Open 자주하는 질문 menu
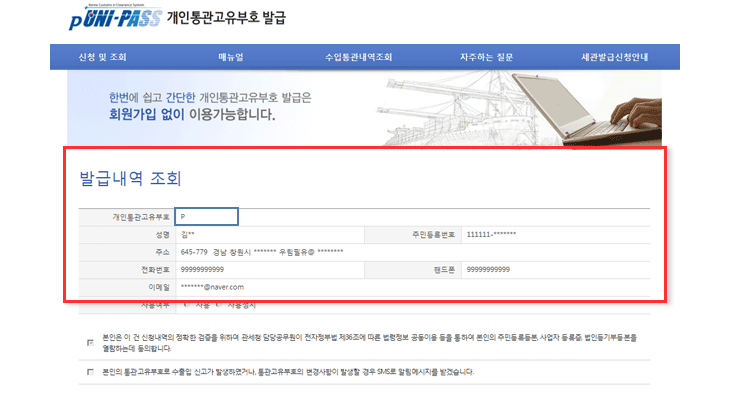Screen dimensions: 730x400 pyautogui.click(x=487, y=57)
